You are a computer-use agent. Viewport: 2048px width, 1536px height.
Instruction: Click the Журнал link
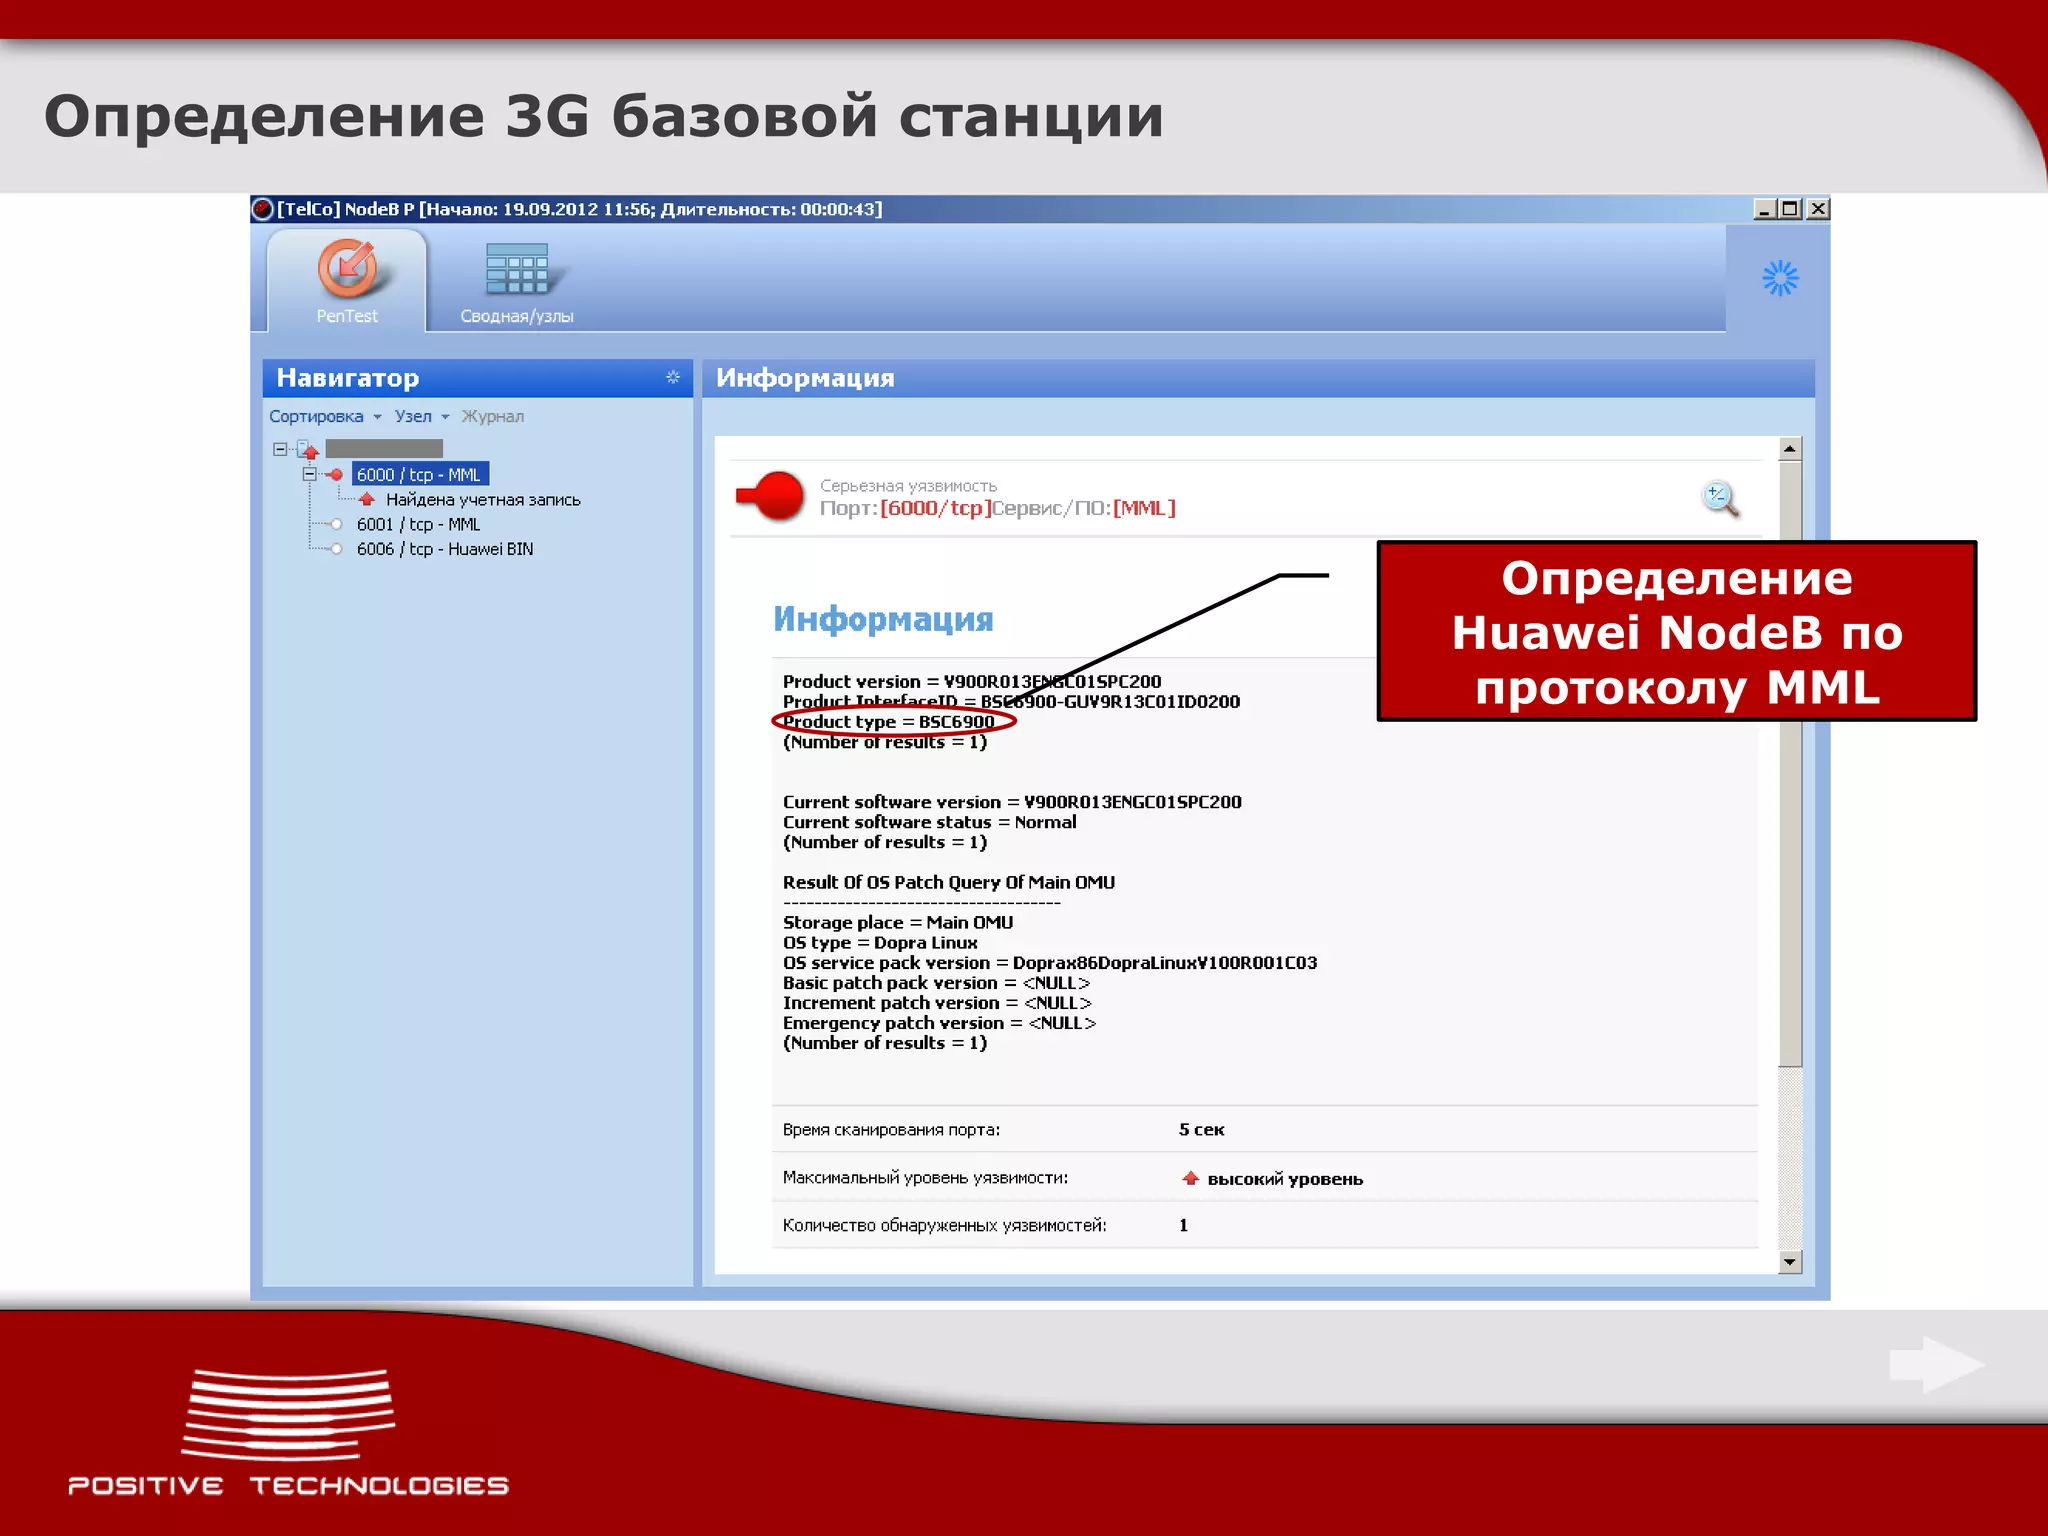click(x=492, y=416)
